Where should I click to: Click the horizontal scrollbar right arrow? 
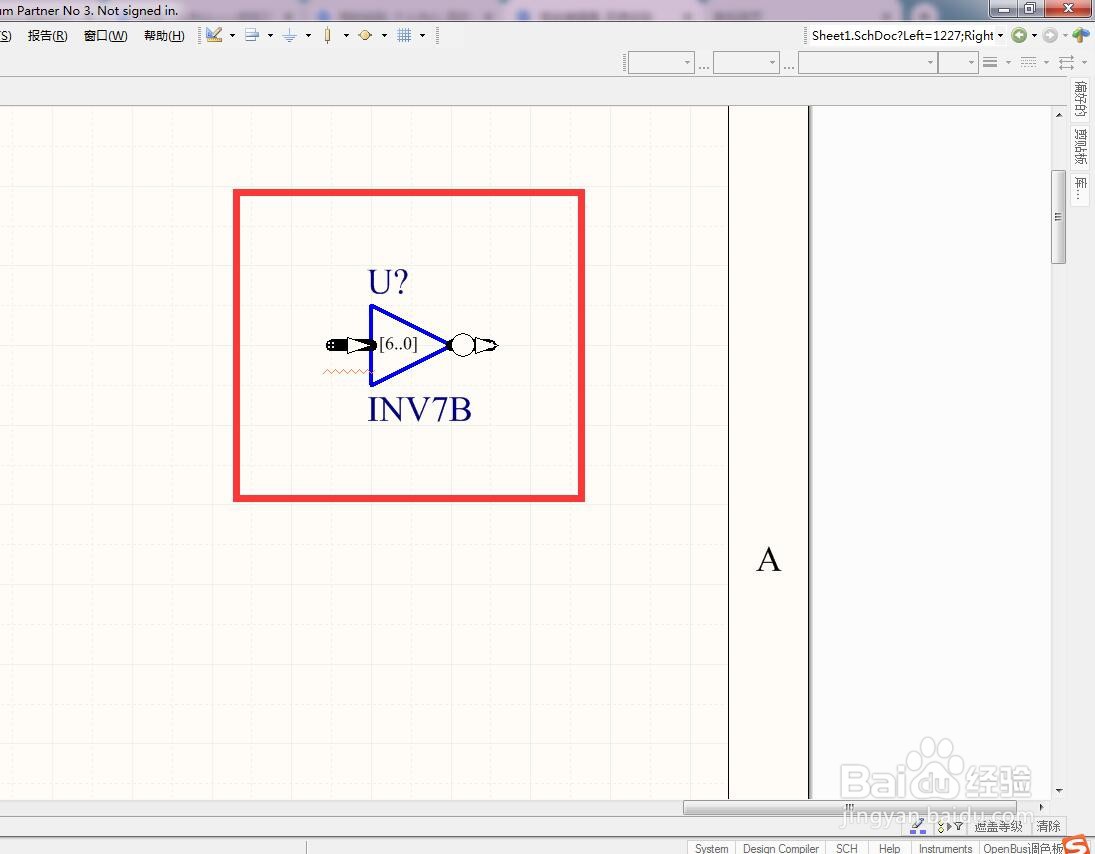(1041, 807)
